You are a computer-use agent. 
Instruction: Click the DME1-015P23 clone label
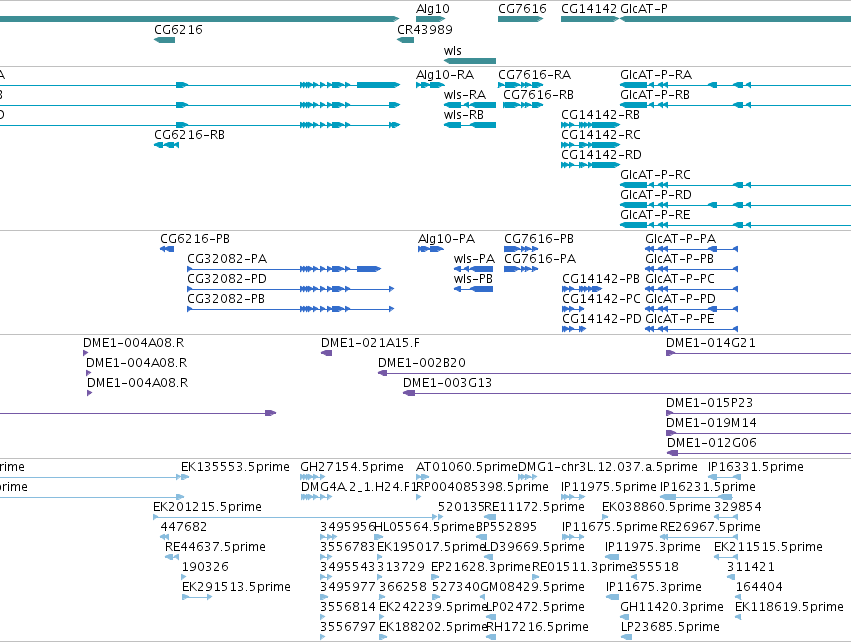(x=709, y=403)
